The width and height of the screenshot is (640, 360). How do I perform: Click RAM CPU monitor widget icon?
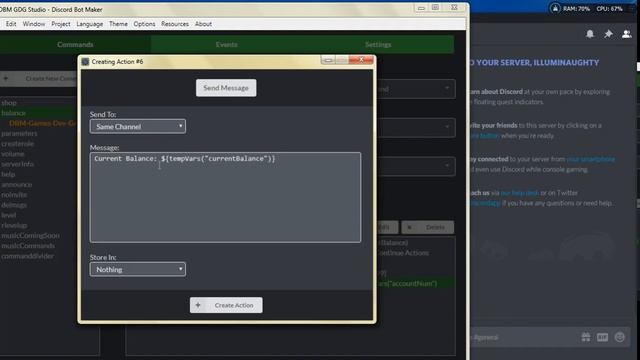pyautogui.click(x=555, y=8)
